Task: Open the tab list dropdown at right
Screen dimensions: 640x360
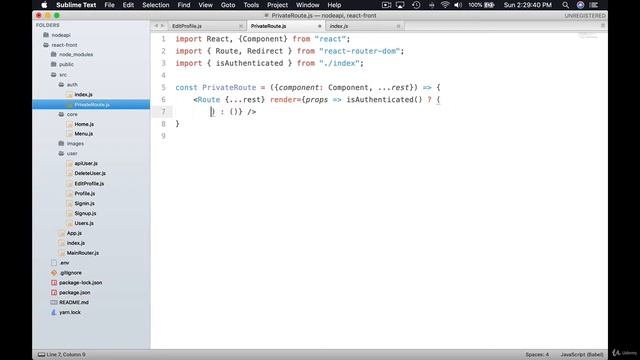Action: tap(603, 26)
